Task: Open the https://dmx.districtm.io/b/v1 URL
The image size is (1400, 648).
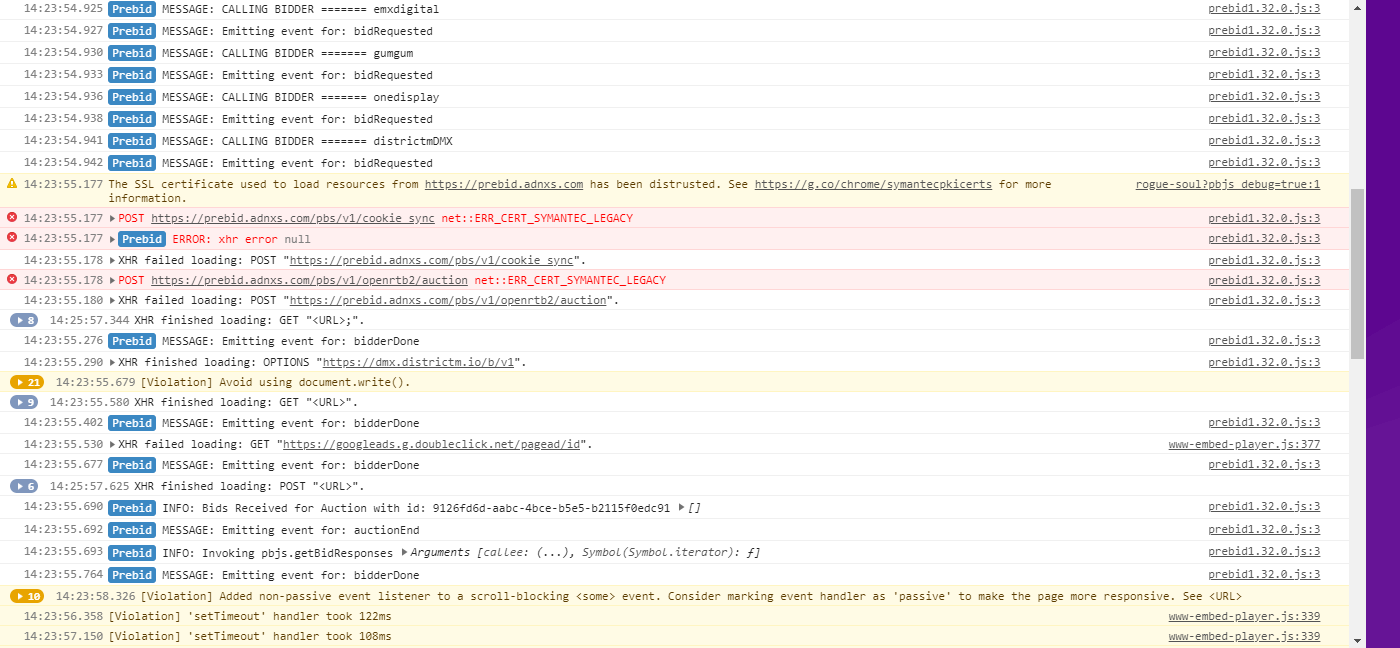Action: 418,362
